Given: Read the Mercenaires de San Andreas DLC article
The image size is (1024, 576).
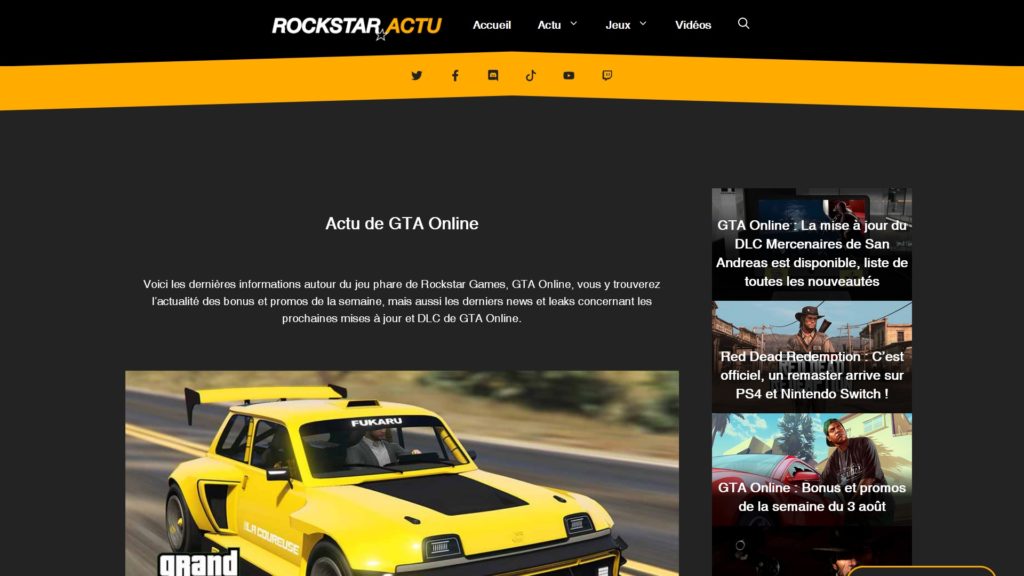Looking at the screenshot, I should pyautogui.click(x=812, y=244).
